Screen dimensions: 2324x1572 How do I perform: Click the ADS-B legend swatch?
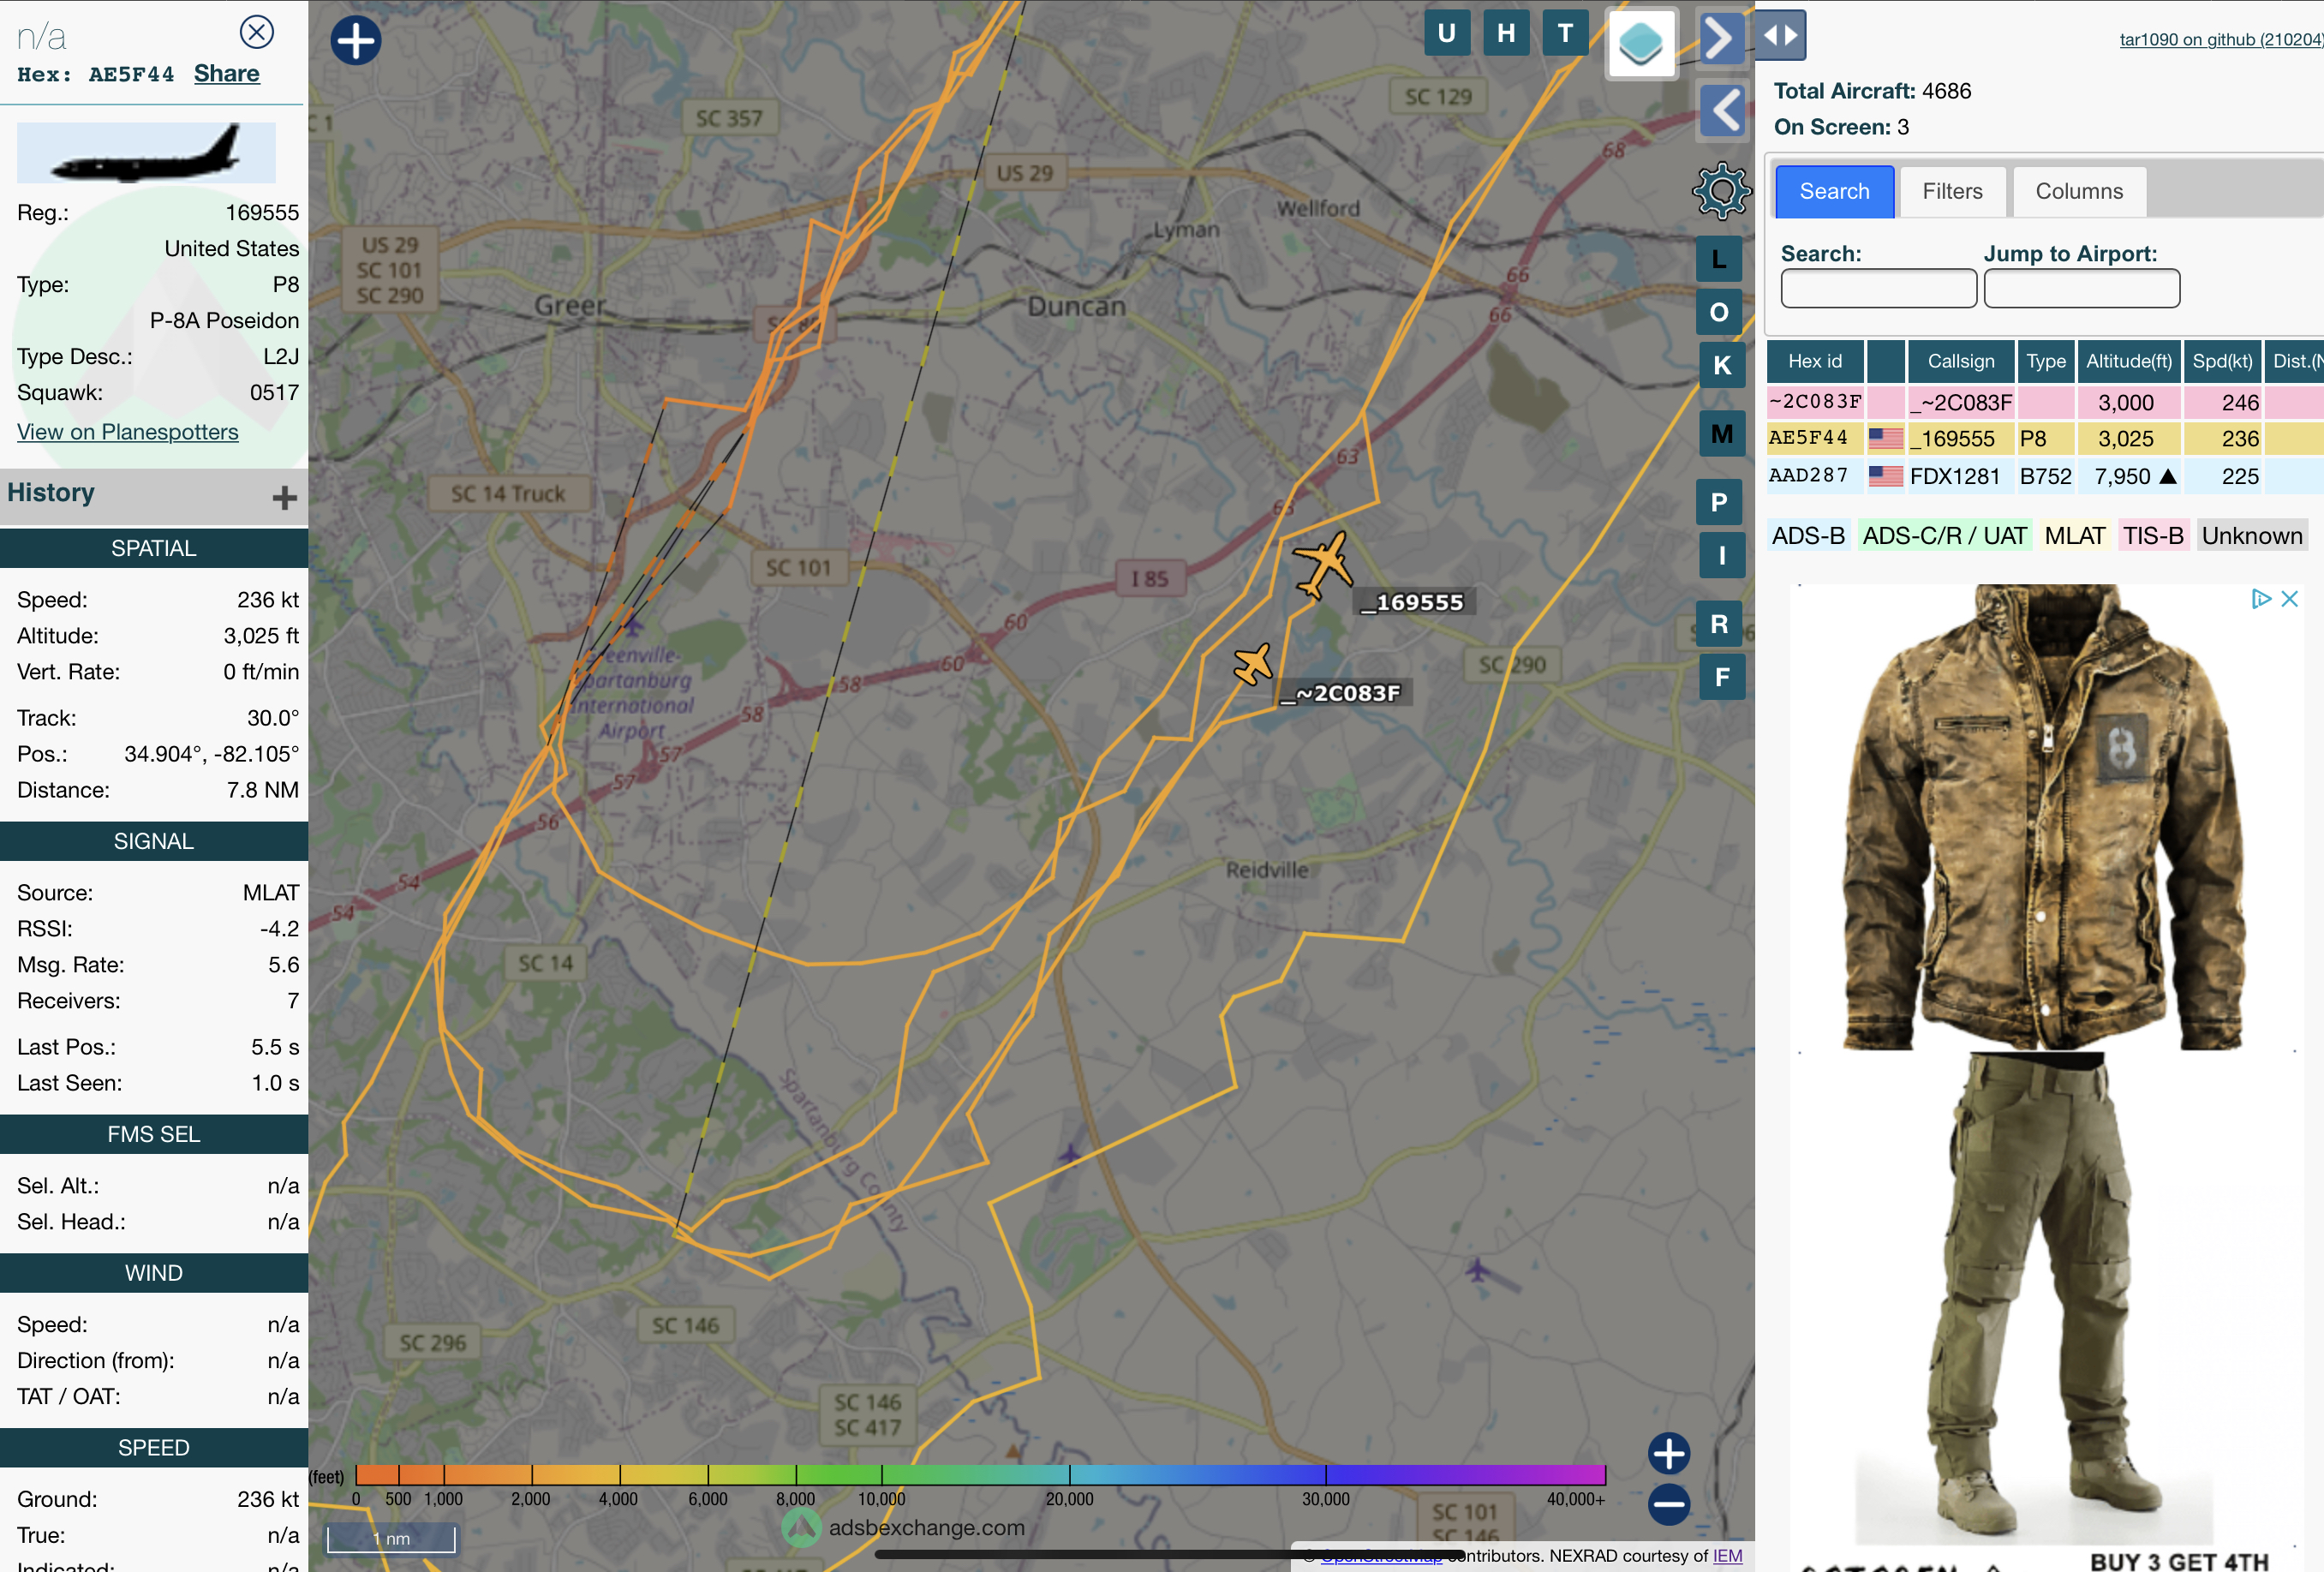point(1808,535)
